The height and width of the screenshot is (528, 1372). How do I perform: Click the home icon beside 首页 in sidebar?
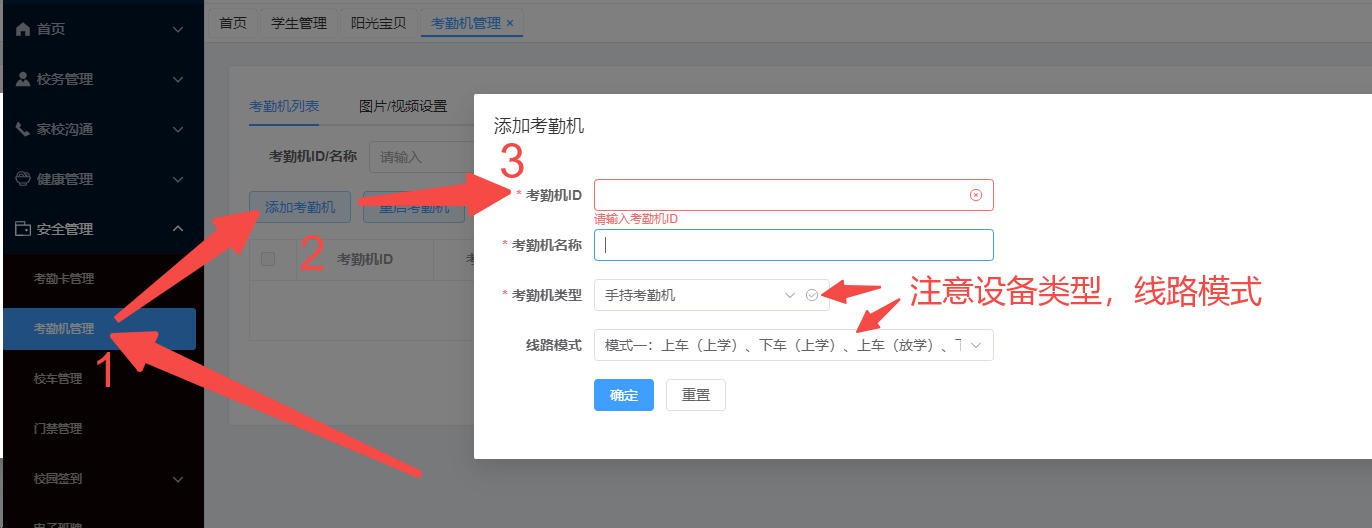pos(23,29)
